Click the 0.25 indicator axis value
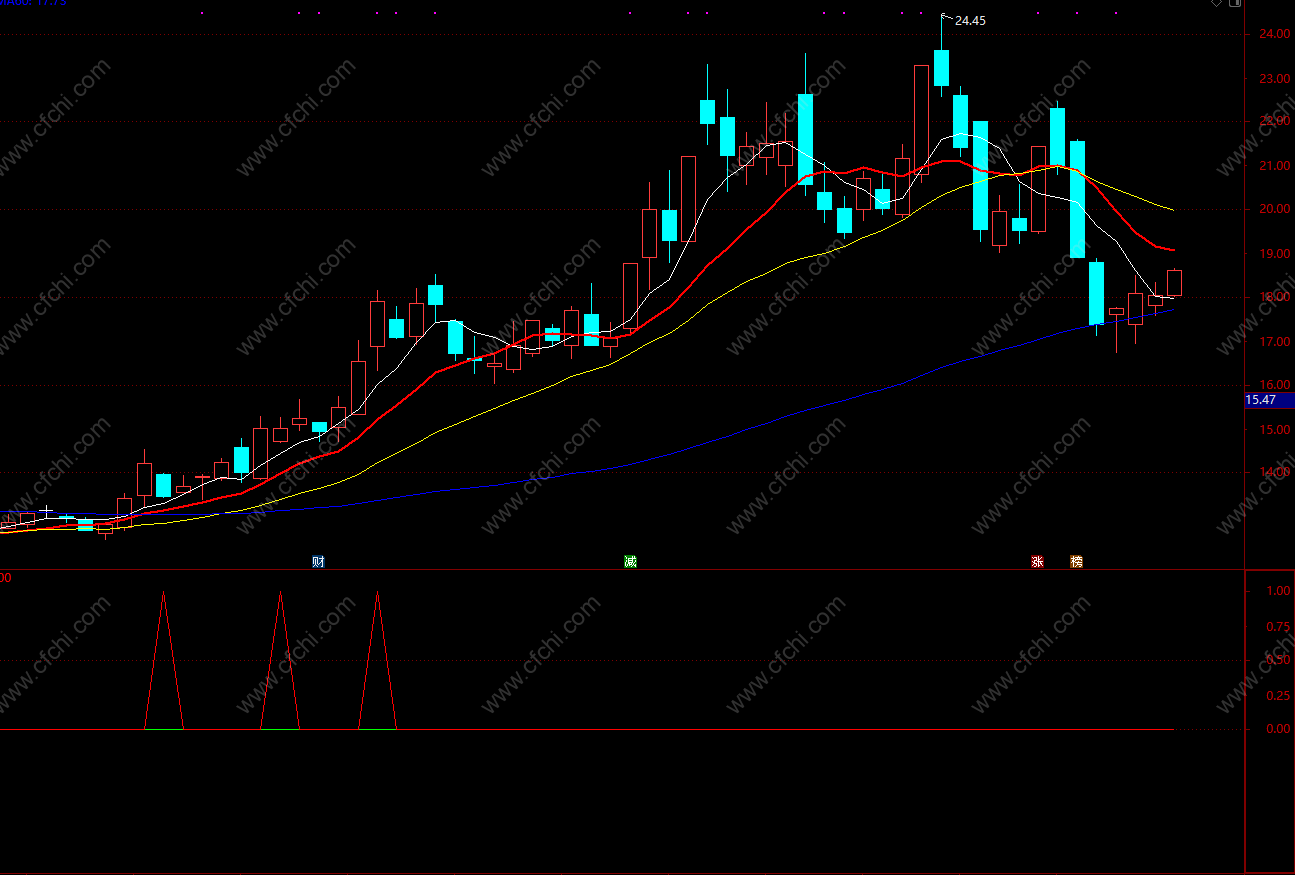This screenshot has width=1295, height=875. coord(1278,695)
